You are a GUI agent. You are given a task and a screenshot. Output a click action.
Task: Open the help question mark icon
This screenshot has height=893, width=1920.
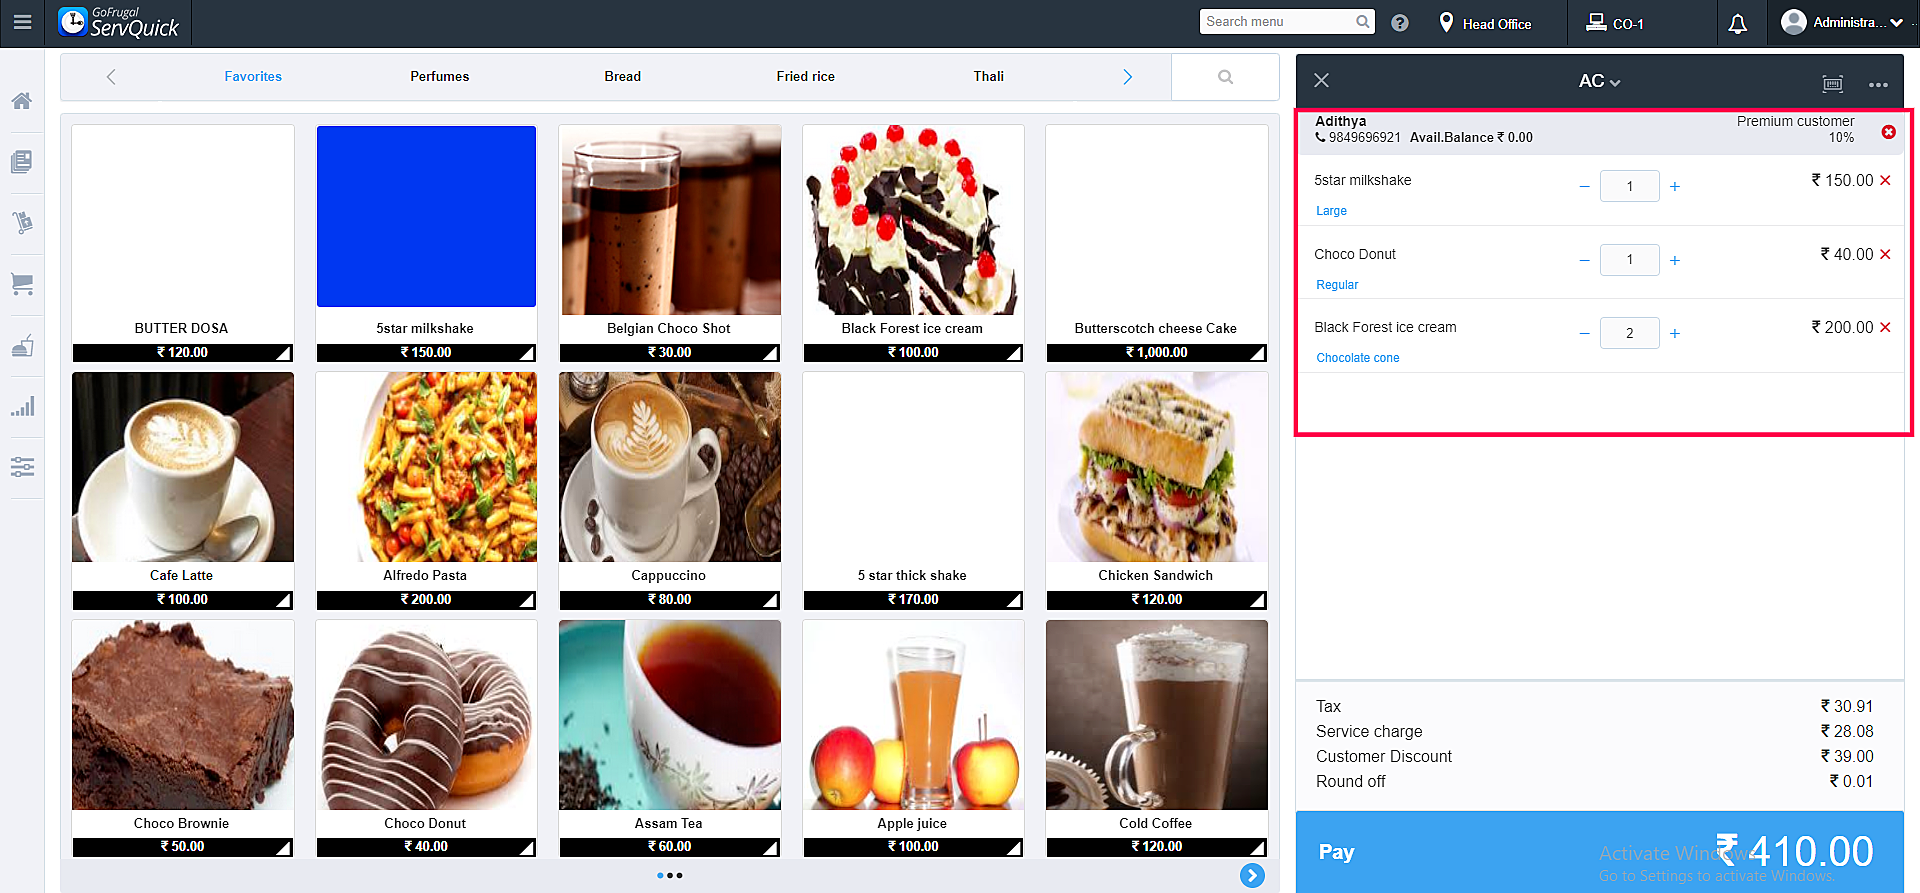pyautogui.click(x=1400, y=23)
